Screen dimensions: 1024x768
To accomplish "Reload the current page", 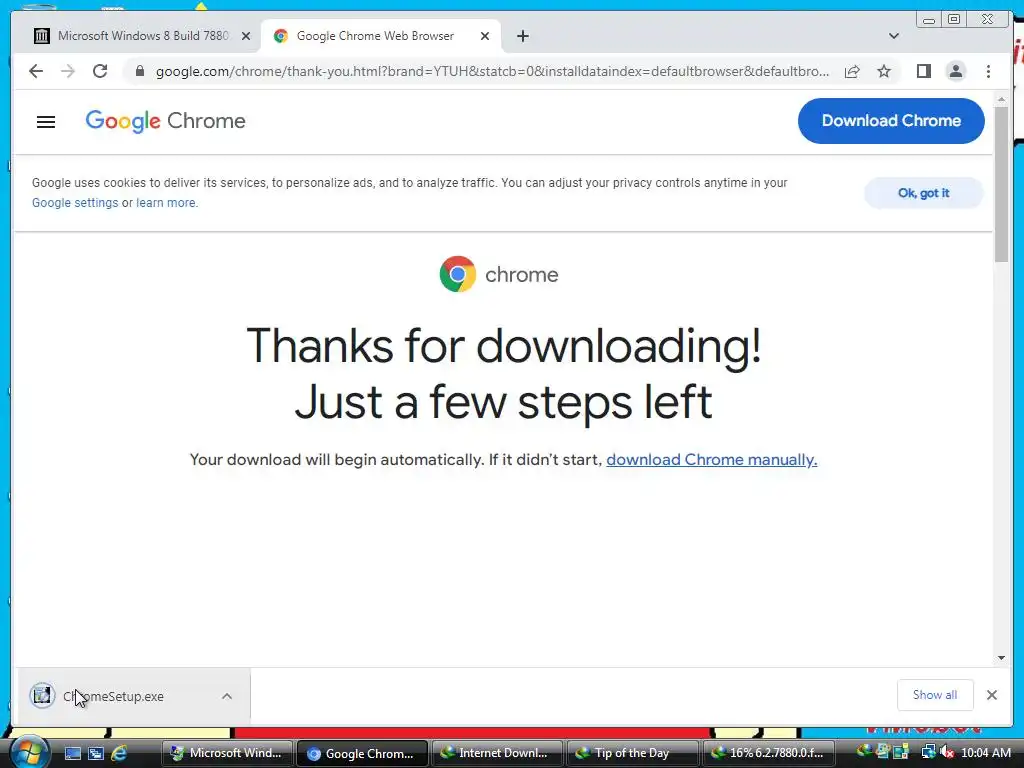I will 100,71.
